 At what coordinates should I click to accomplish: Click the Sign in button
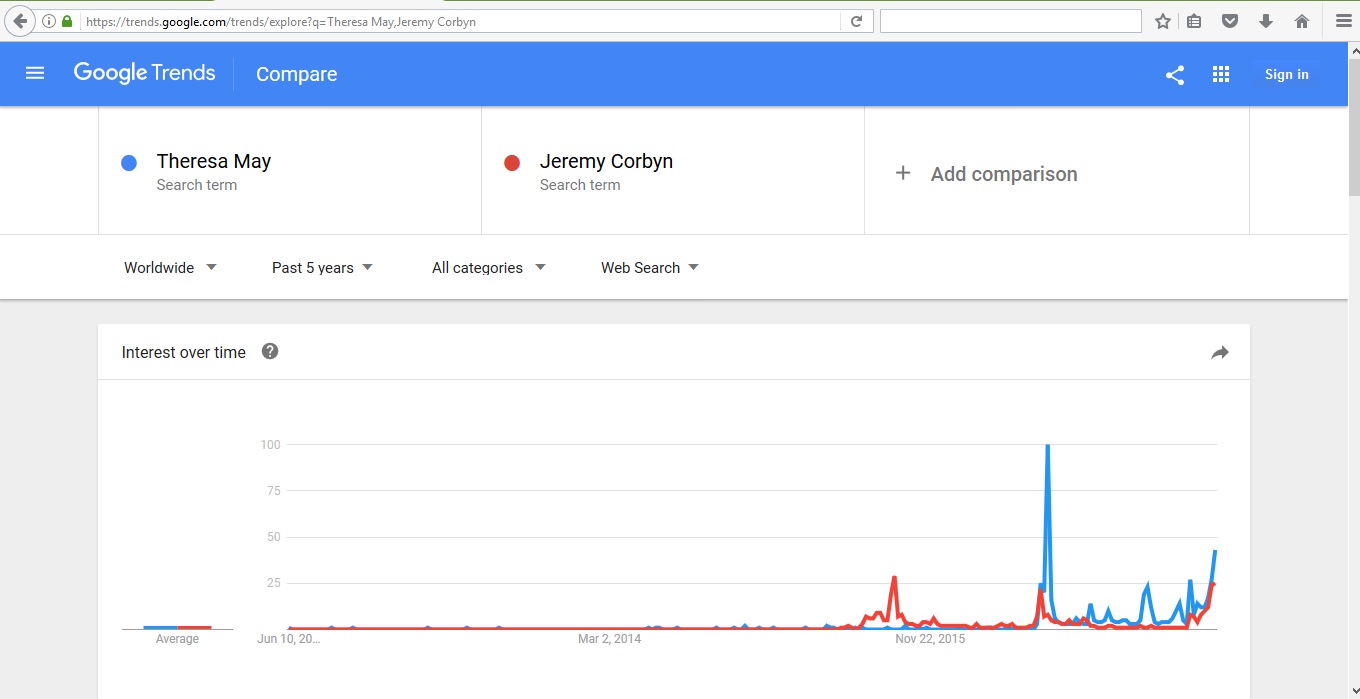point(1286,74)
